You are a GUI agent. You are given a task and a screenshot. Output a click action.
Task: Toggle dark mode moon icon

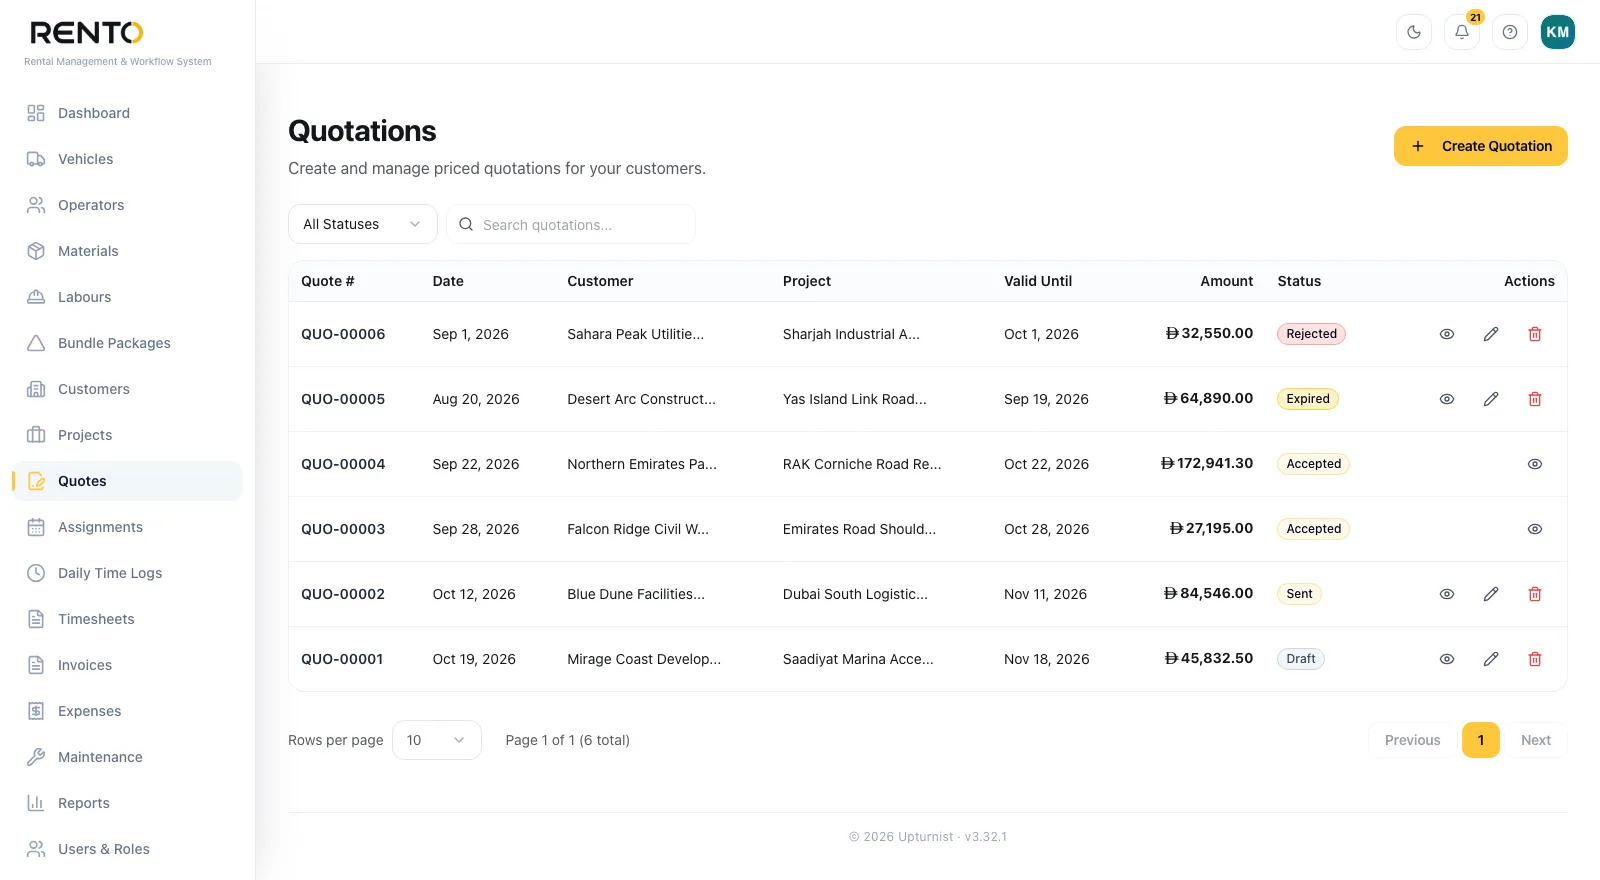point(1414,32)
